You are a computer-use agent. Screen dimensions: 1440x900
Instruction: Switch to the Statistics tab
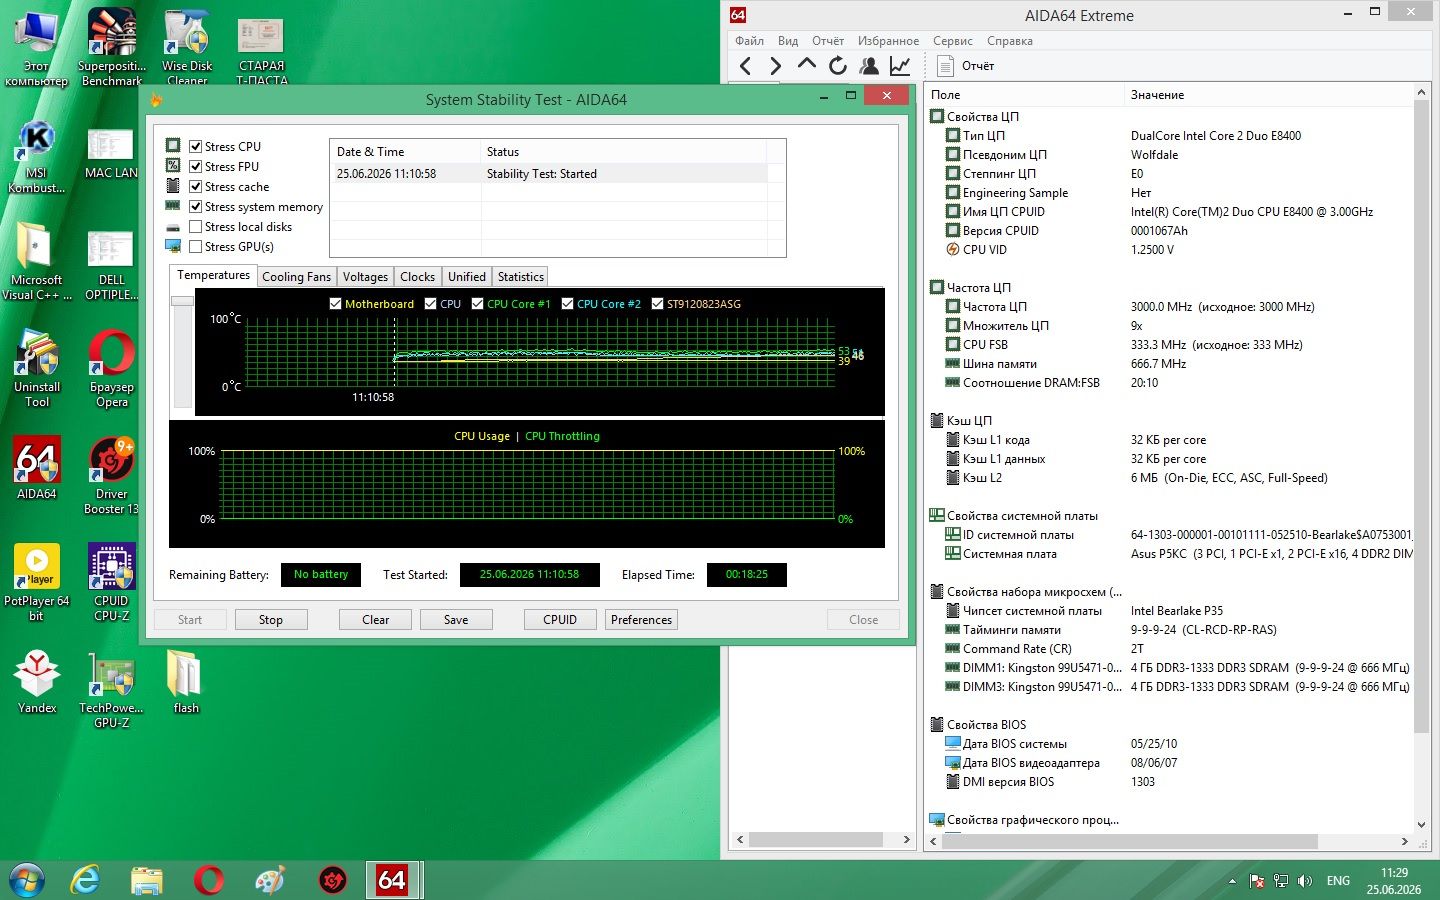521,277
